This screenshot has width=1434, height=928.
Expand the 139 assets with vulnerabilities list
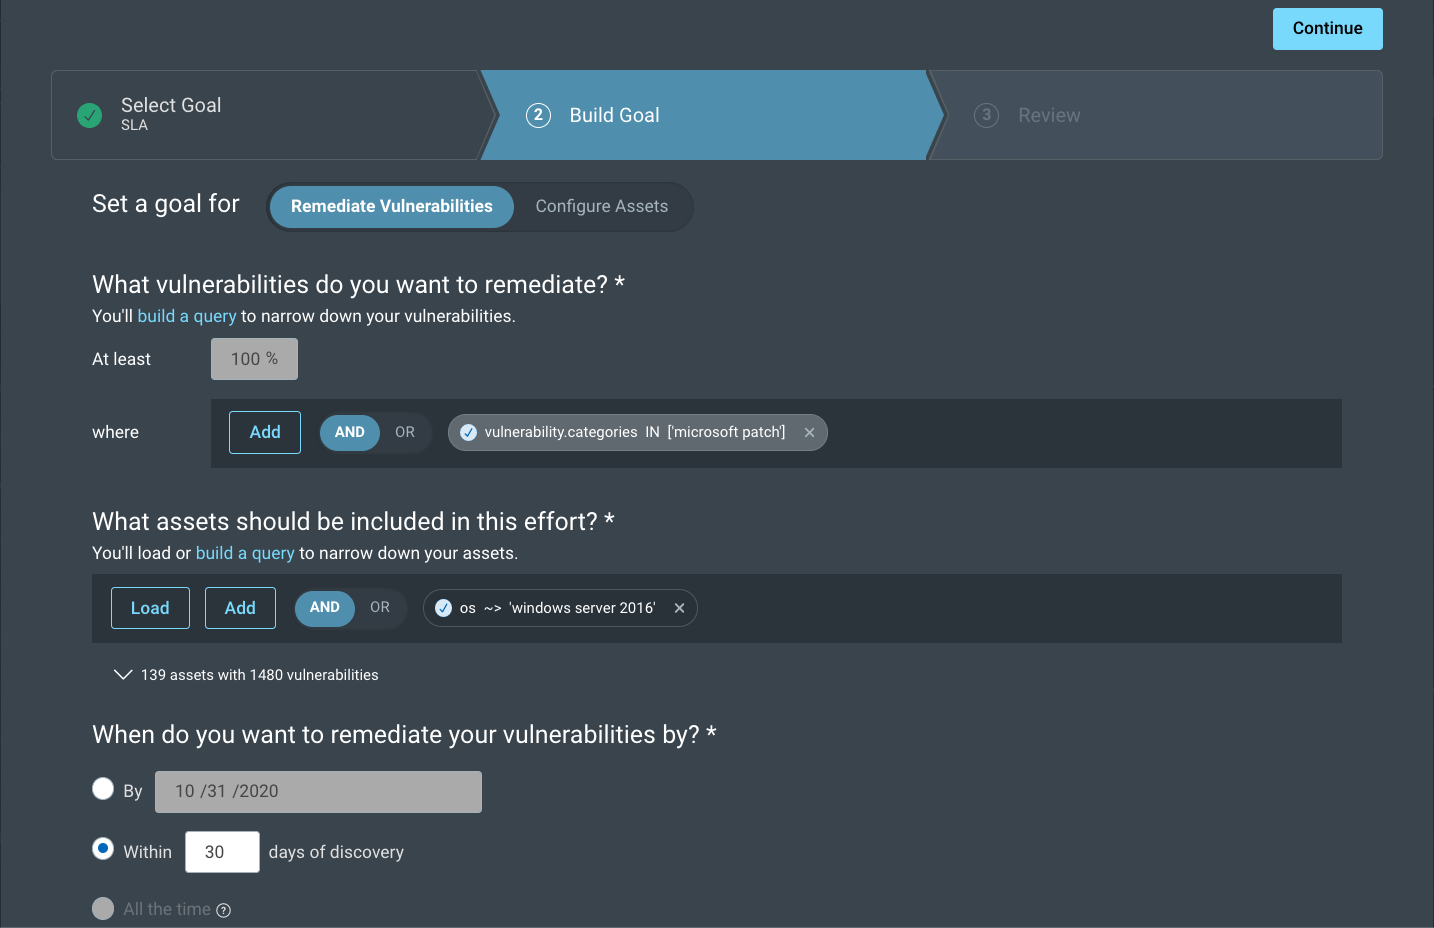point(123,675)
